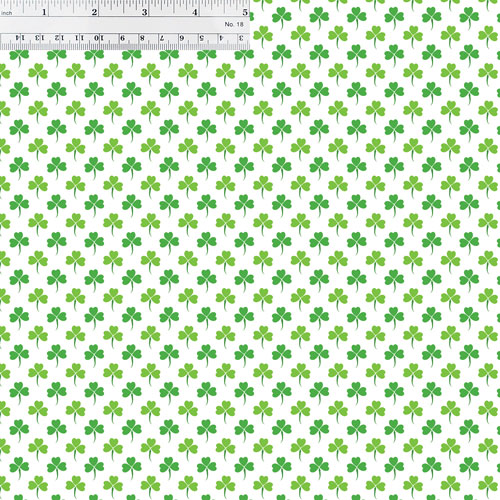Image resolution: width=500 pixels, height=500 pixels.
Task: Select the upside-down 7 centimeter number
Action: 162,38
